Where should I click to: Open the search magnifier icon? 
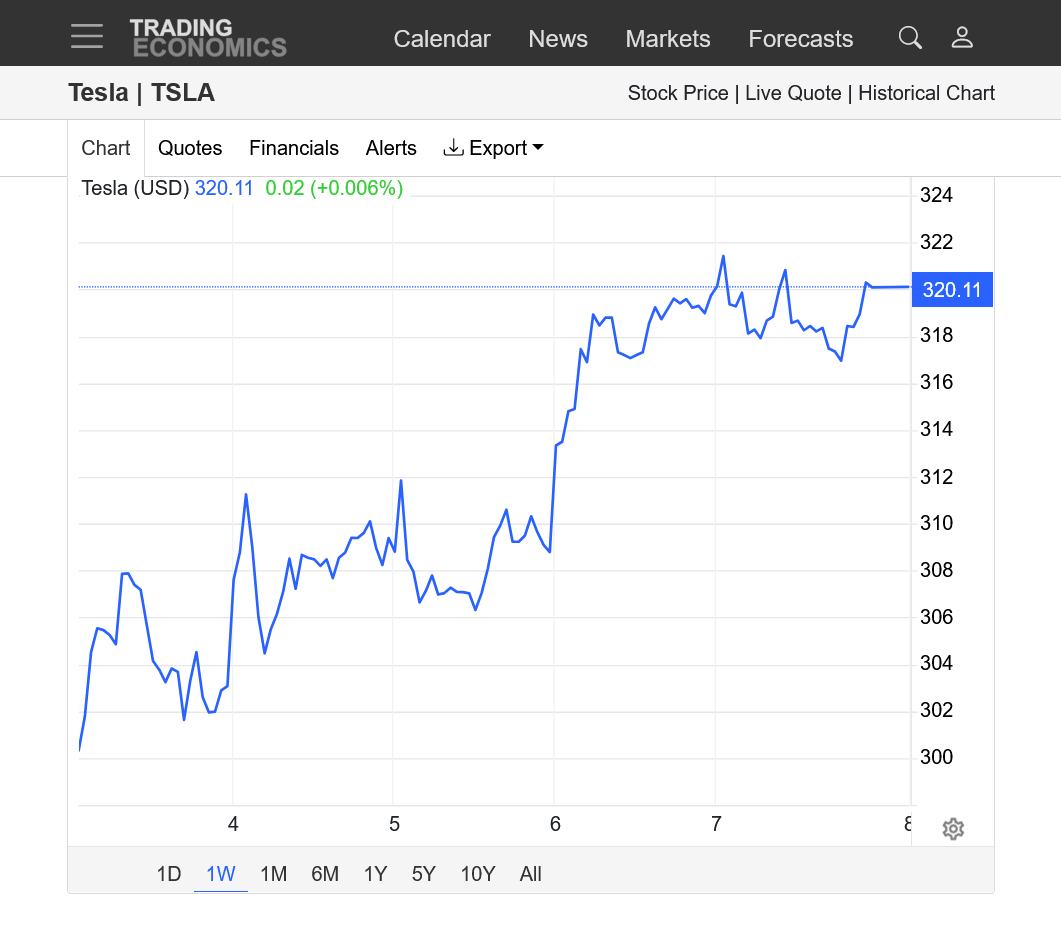(910, 38)
